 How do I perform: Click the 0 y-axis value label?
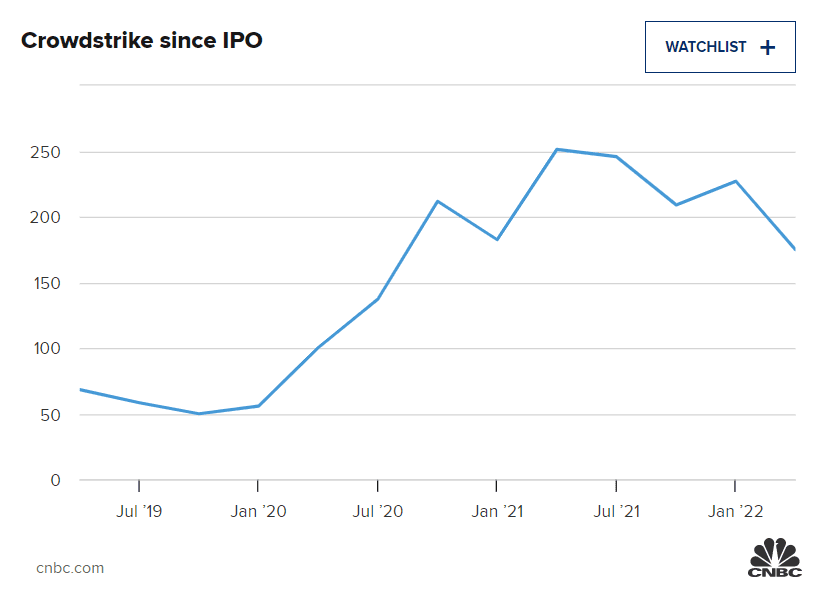[56, 481]
